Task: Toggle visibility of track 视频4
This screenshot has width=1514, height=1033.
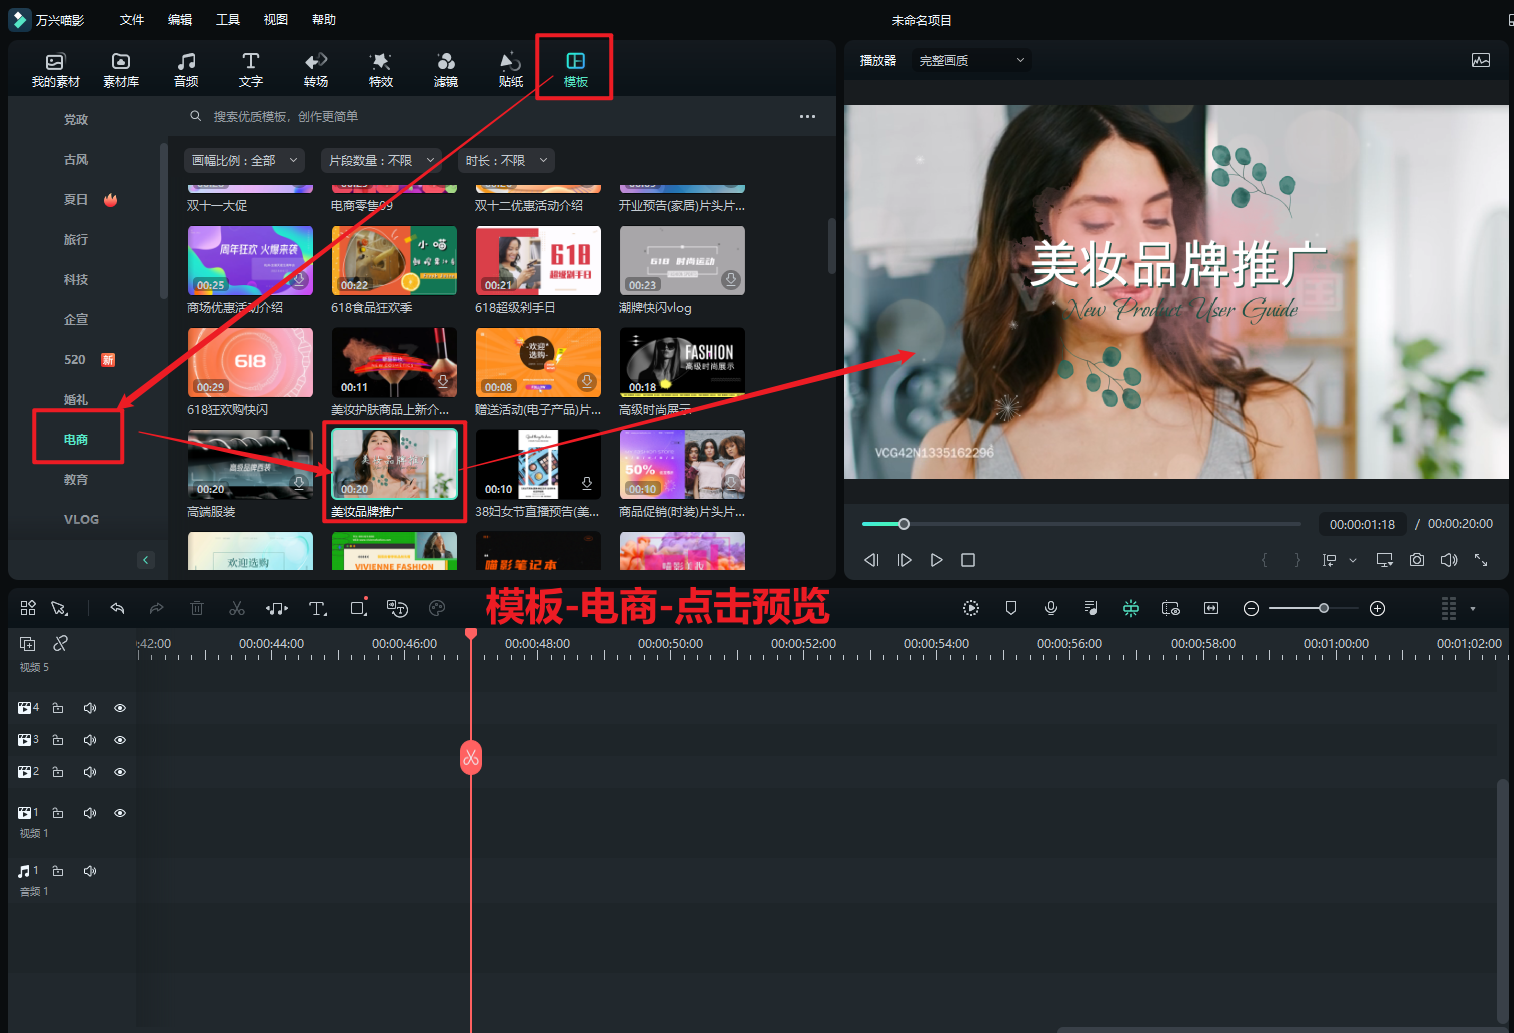Action: click(x=119, y=707)
